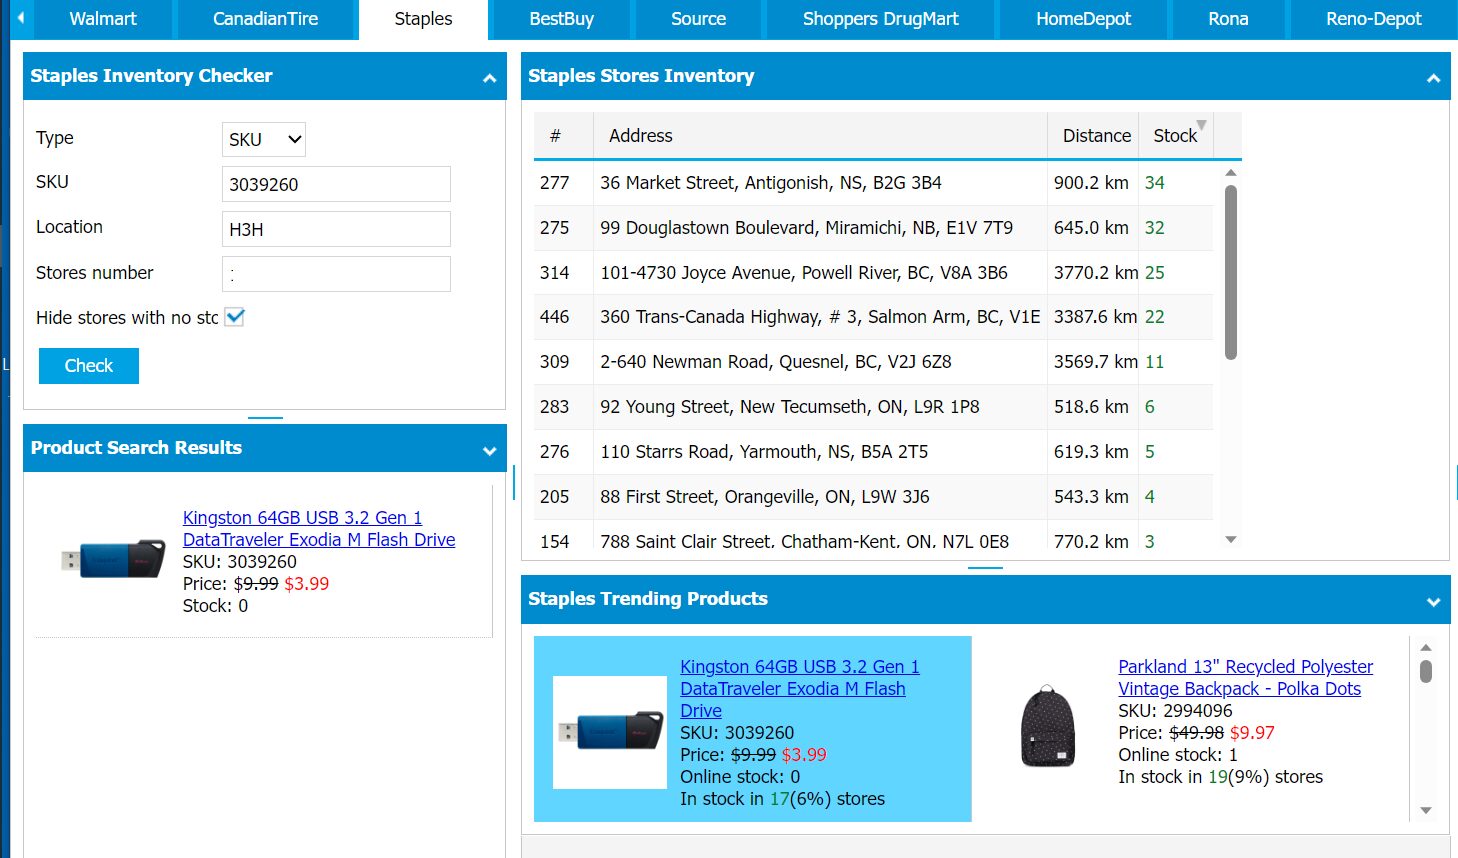Go to the BestBuy tab
Image resolution: width=1458 pixels, height=858 pixels.
pos(561,19)
